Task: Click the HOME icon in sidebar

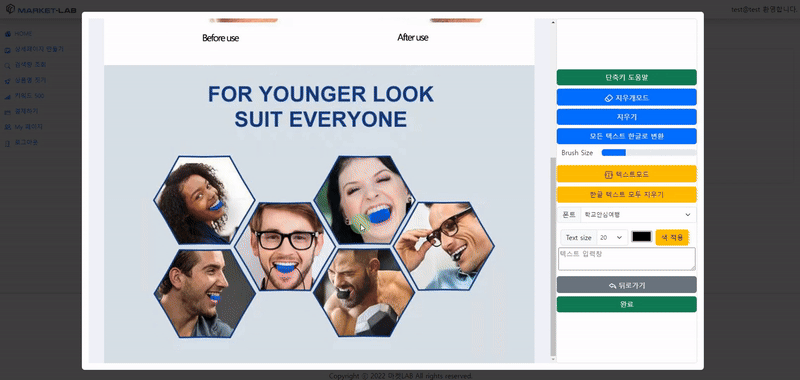Action: coord(8,34)
